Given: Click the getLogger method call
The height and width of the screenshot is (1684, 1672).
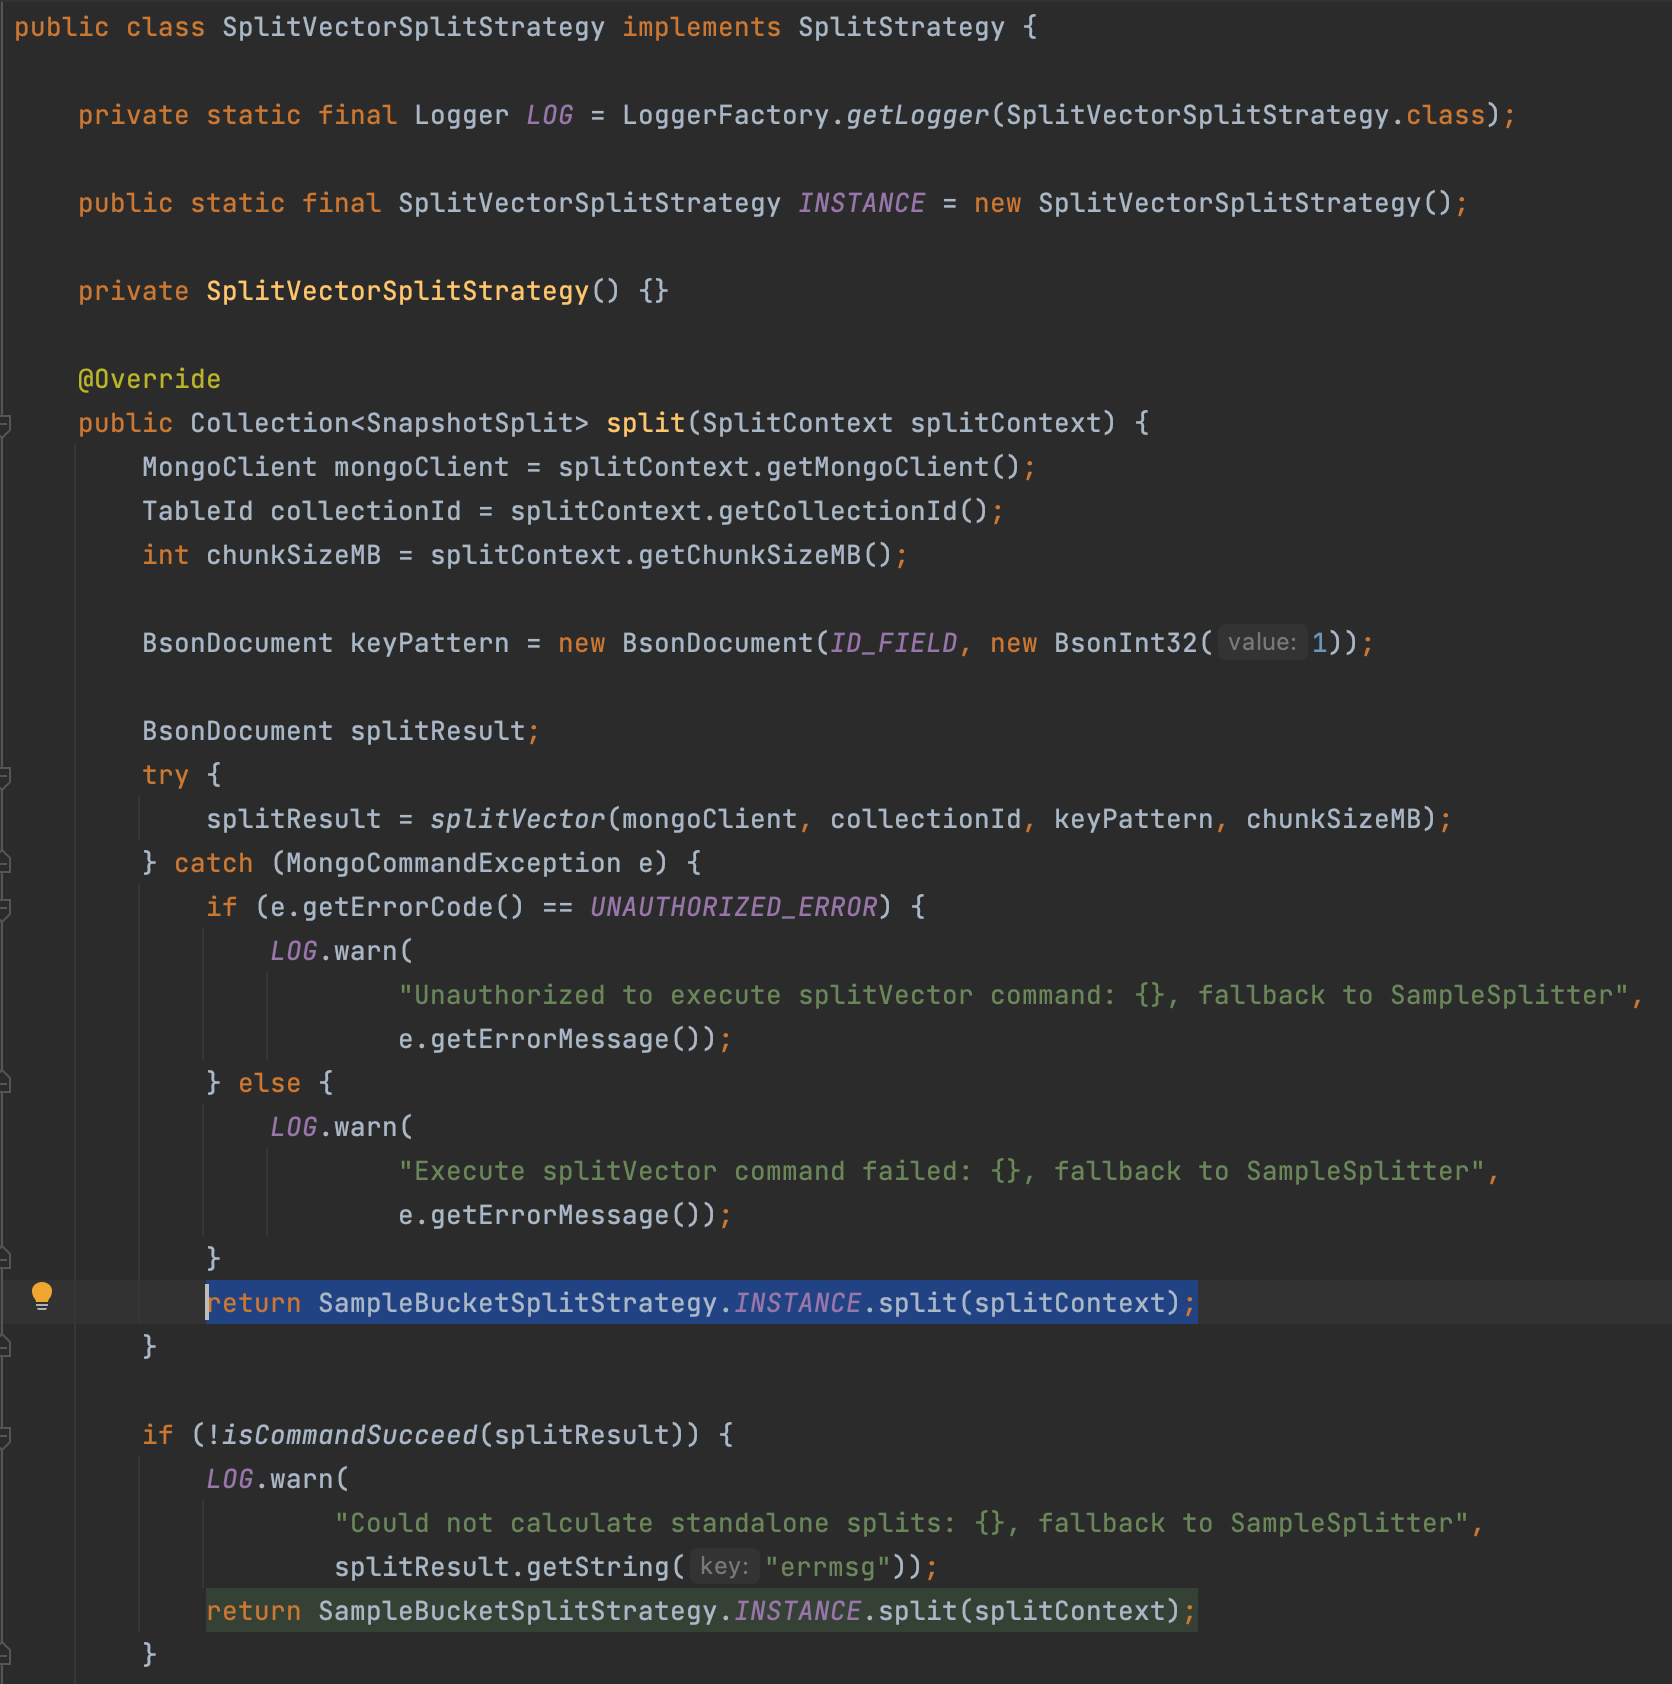Looking at the screenshot, I should [917, 115].
